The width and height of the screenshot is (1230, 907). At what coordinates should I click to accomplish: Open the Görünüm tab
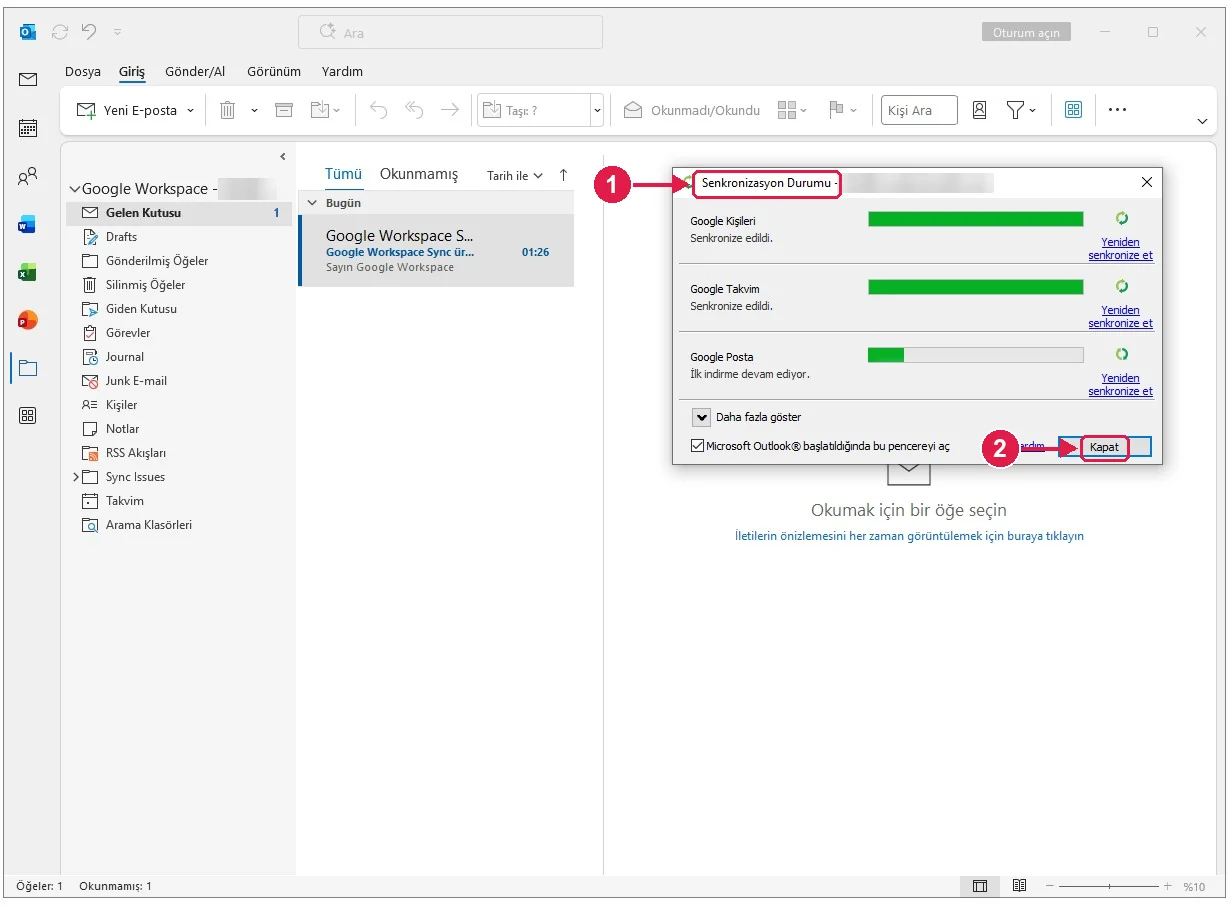(x=274, y=72)
